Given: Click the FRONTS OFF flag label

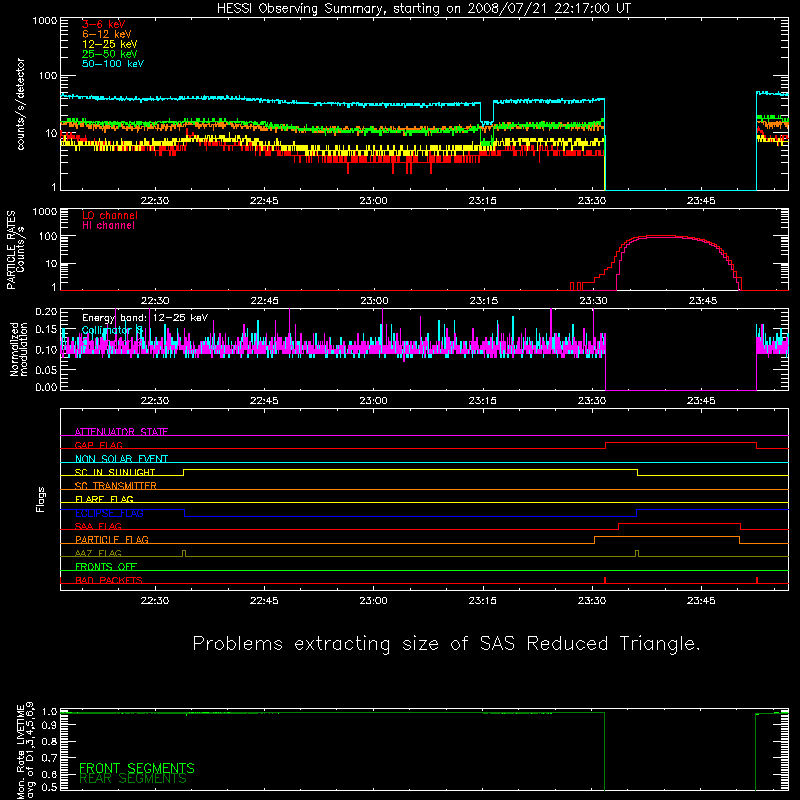Looking at the screenshot, I should coord(106,566).
